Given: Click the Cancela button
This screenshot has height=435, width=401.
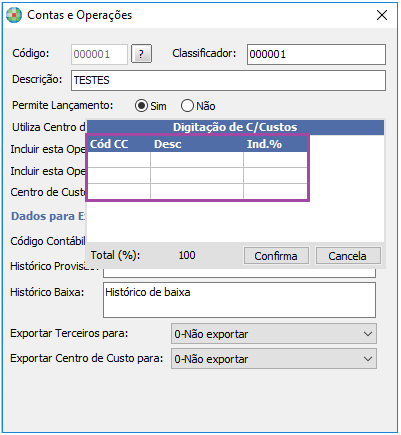Looking at the screenshot, I should click(348, 256).
